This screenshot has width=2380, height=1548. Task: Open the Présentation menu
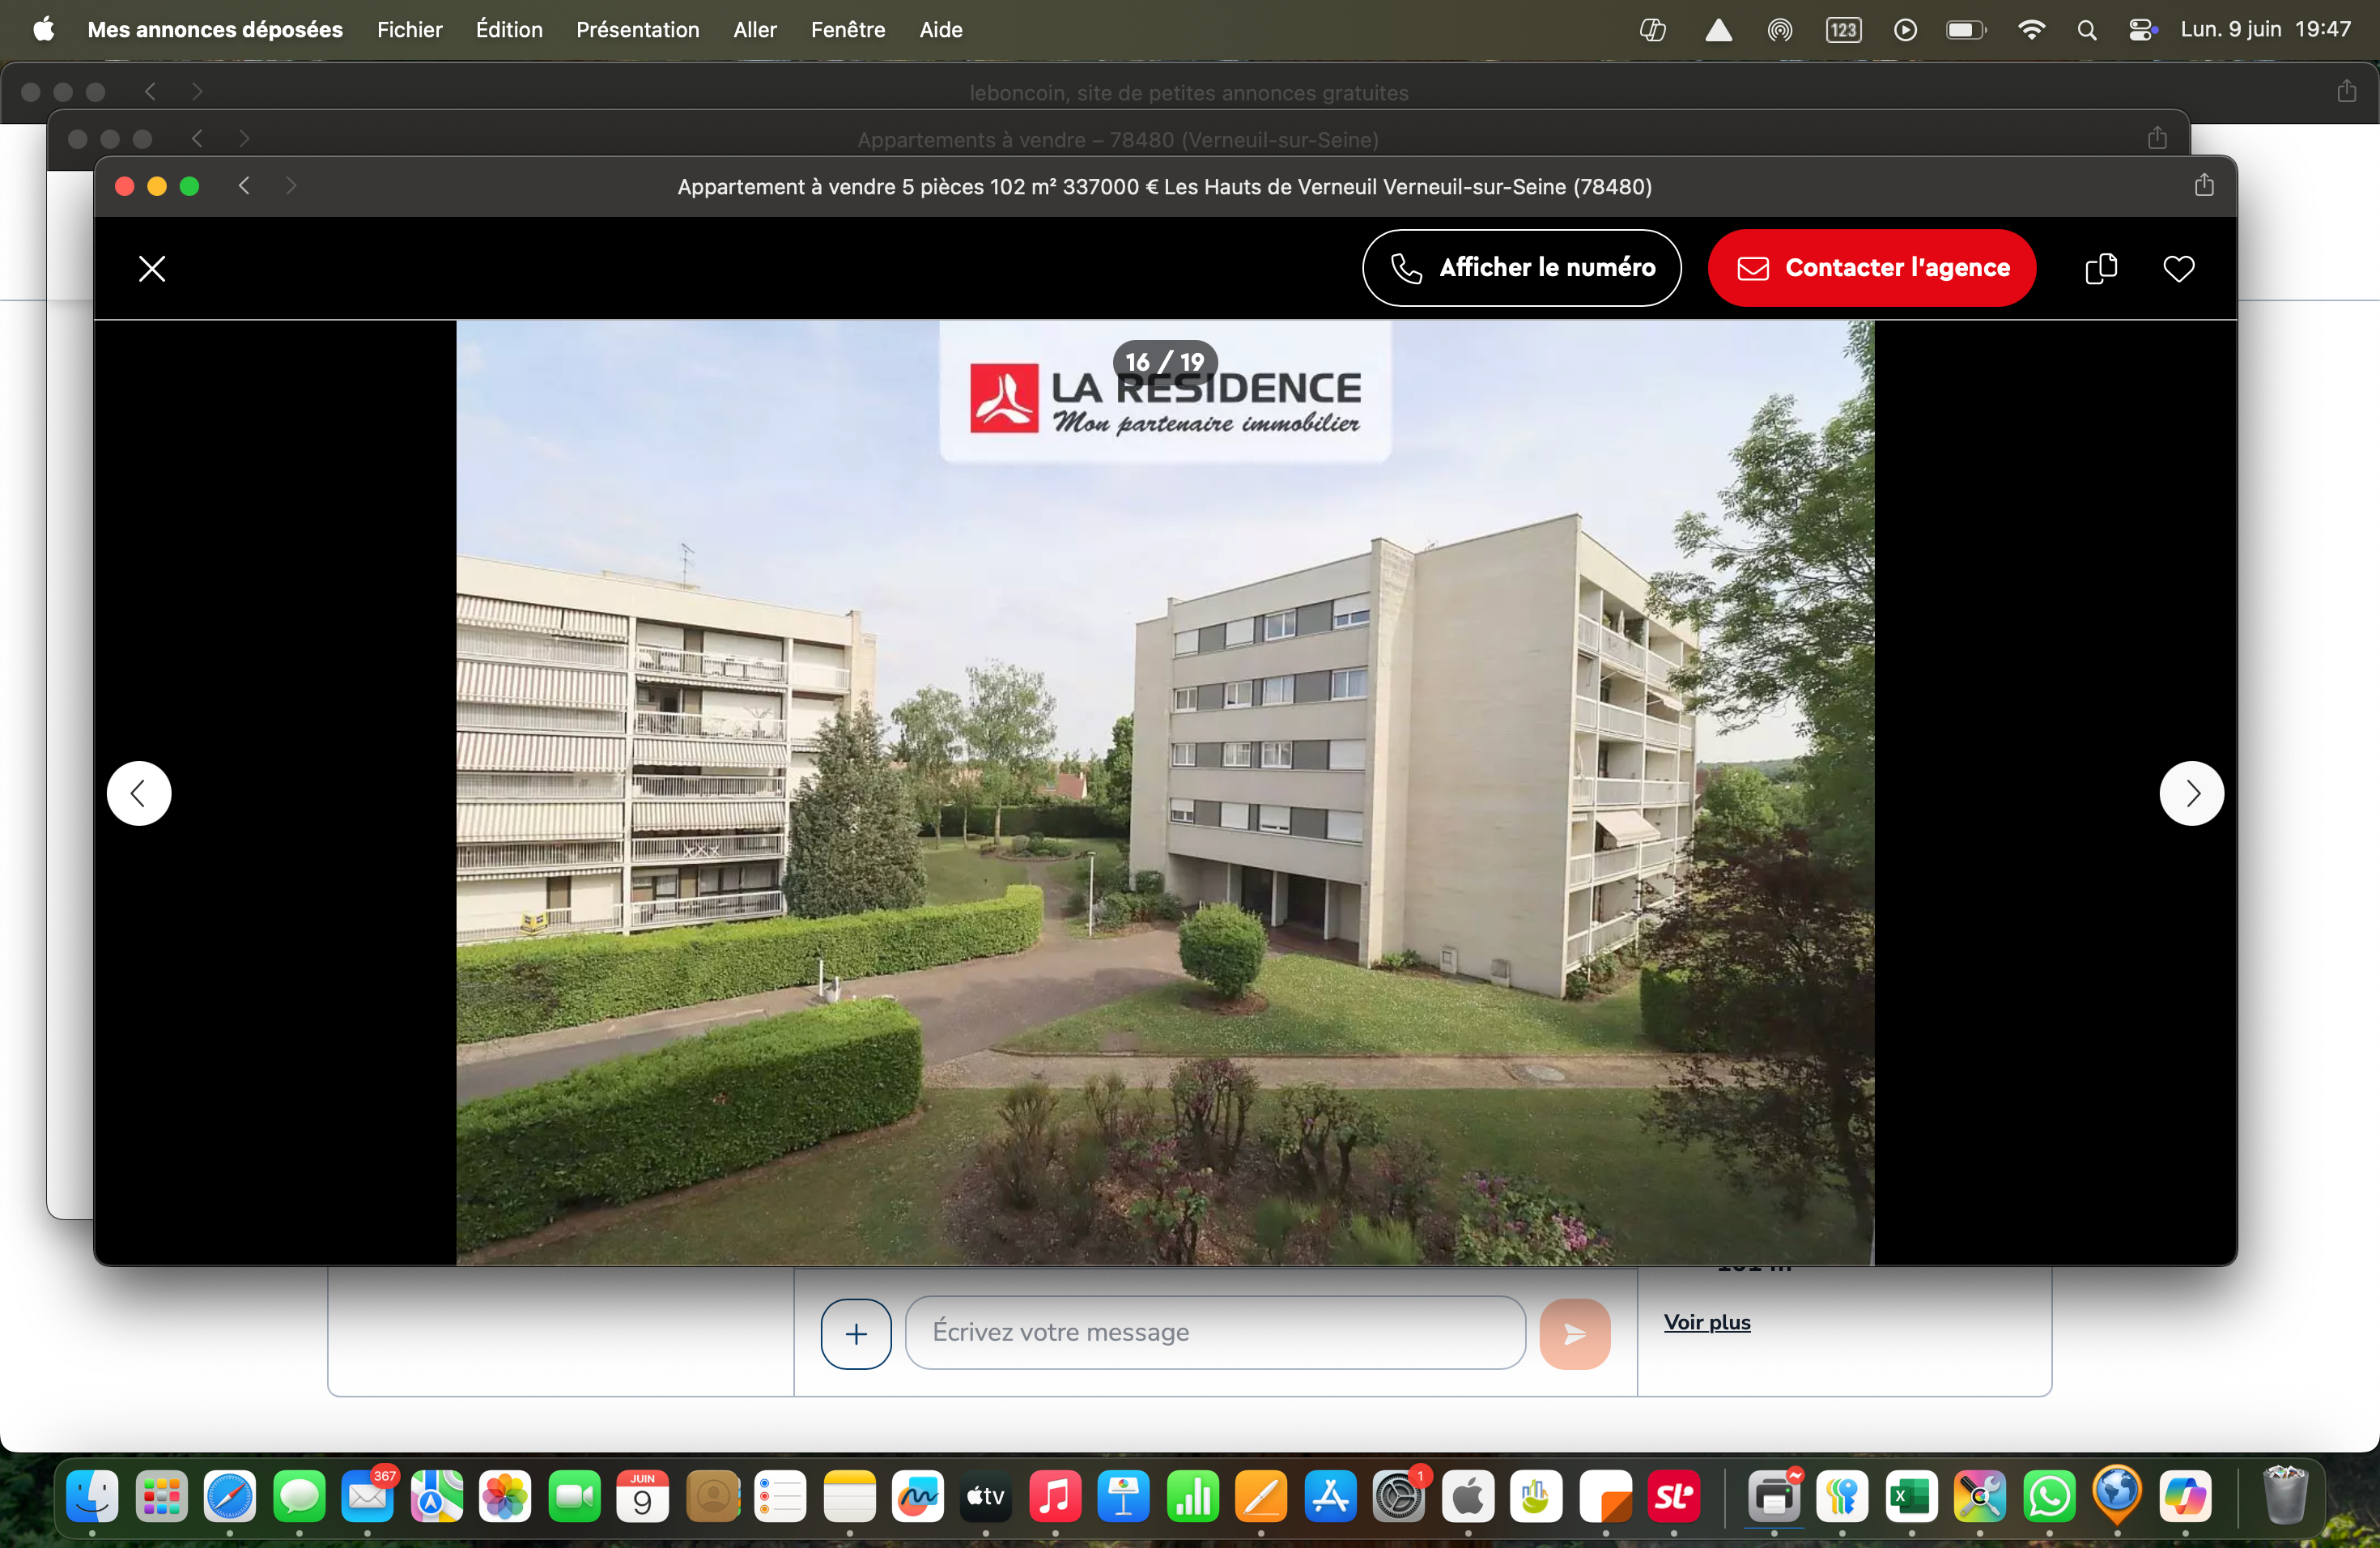pos(637,30)
